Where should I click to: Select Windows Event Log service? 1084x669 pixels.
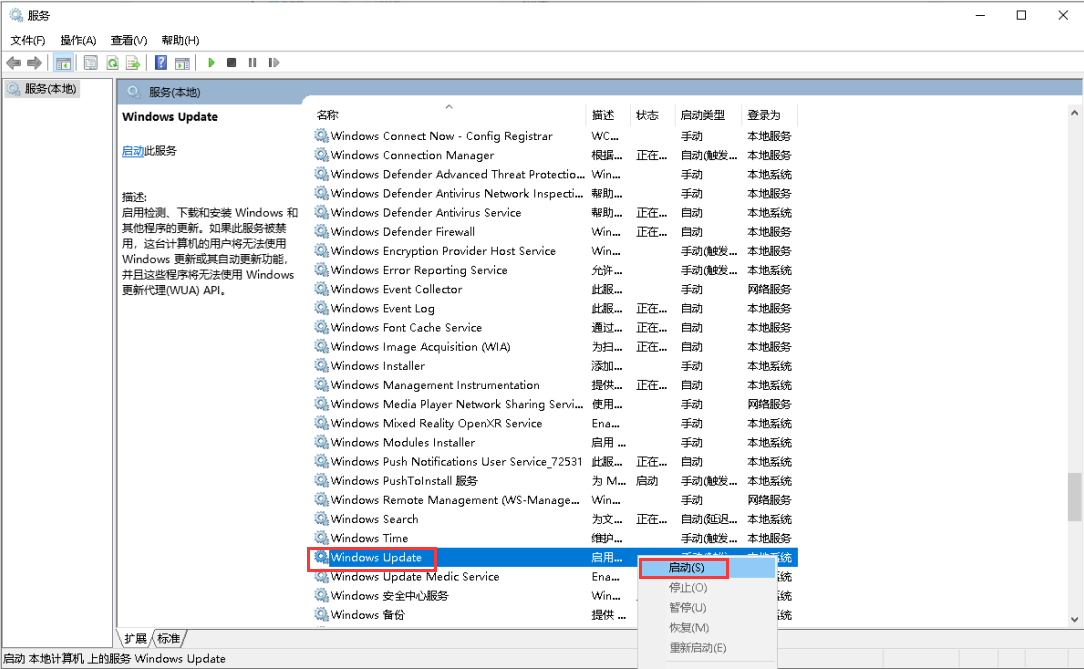point(554,309)
